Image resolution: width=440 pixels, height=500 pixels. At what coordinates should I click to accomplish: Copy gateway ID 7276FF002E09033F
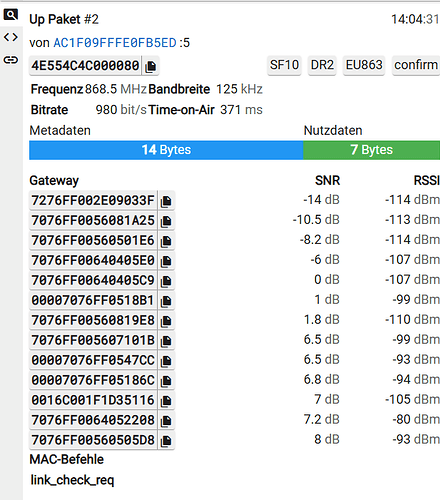(166, 201)
